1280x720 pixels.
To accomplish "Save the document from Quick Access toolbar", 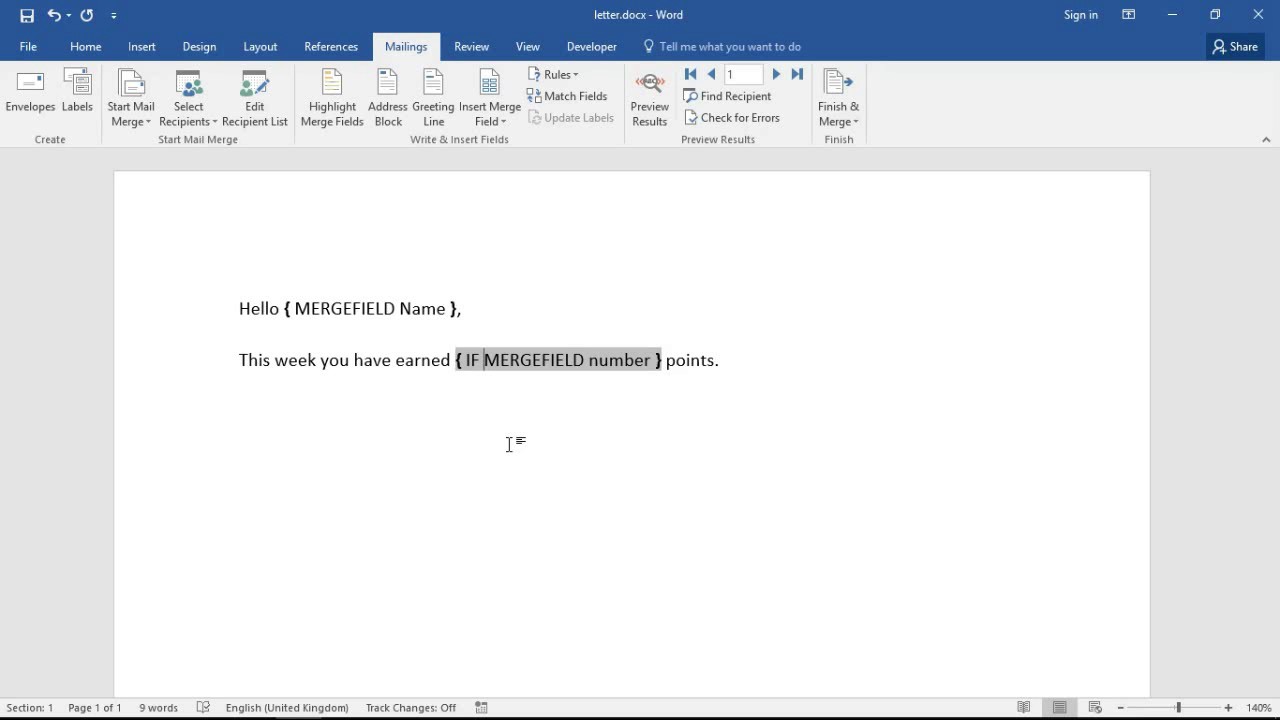I will click(x=27, y=15).
